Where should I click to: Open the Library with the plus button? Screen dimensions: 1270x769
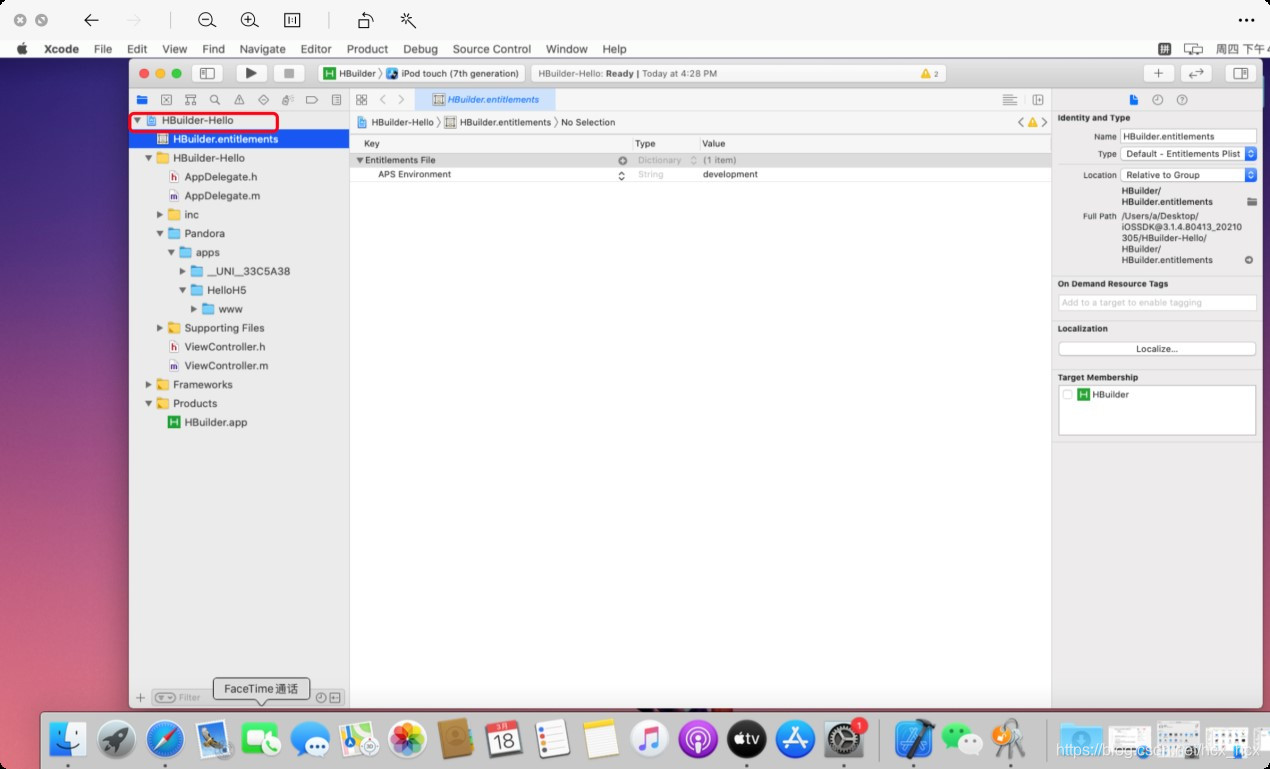(1158, 73)
